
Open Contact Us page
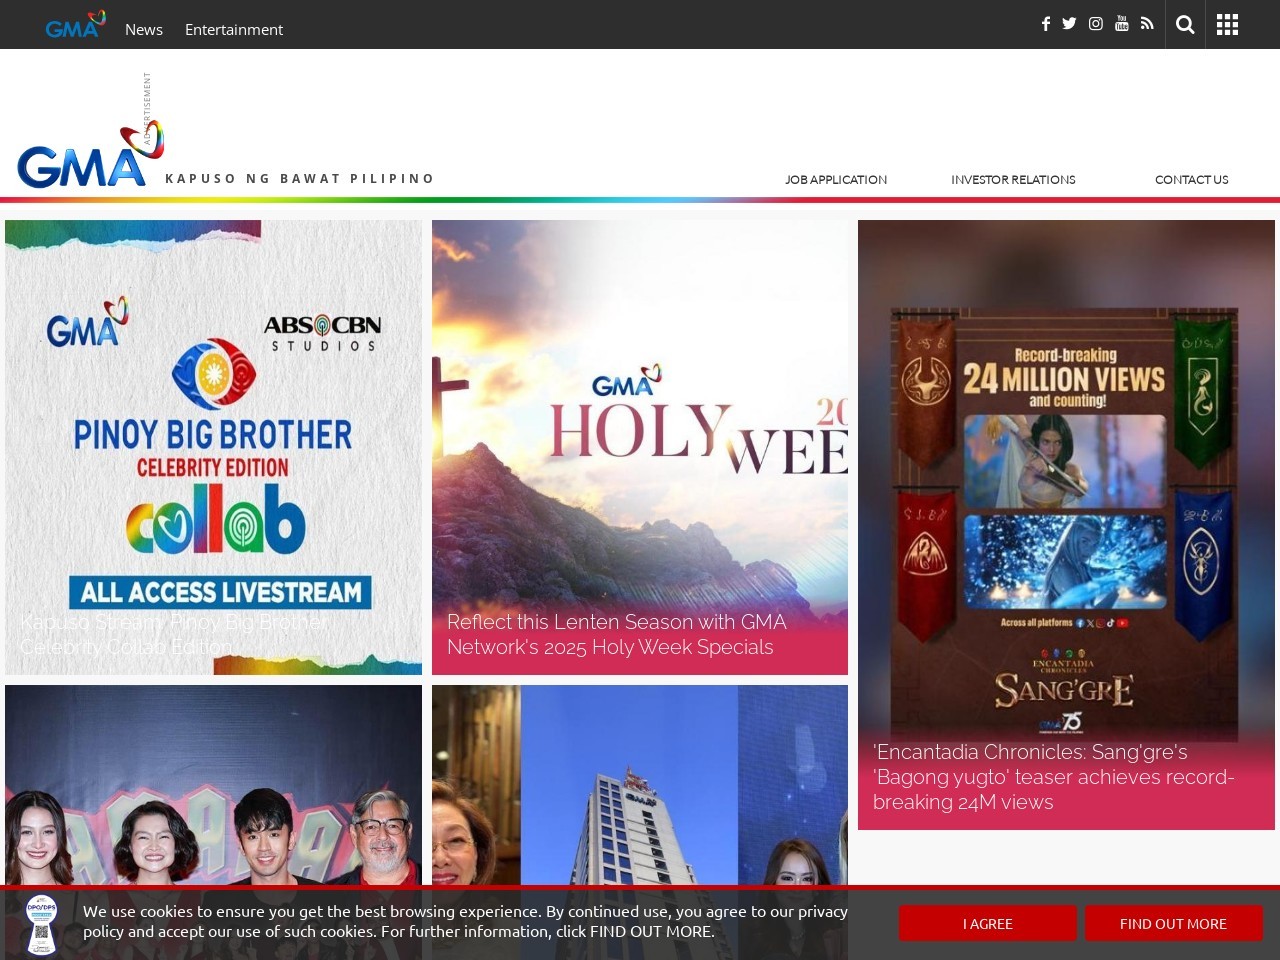click(1191, 180)
